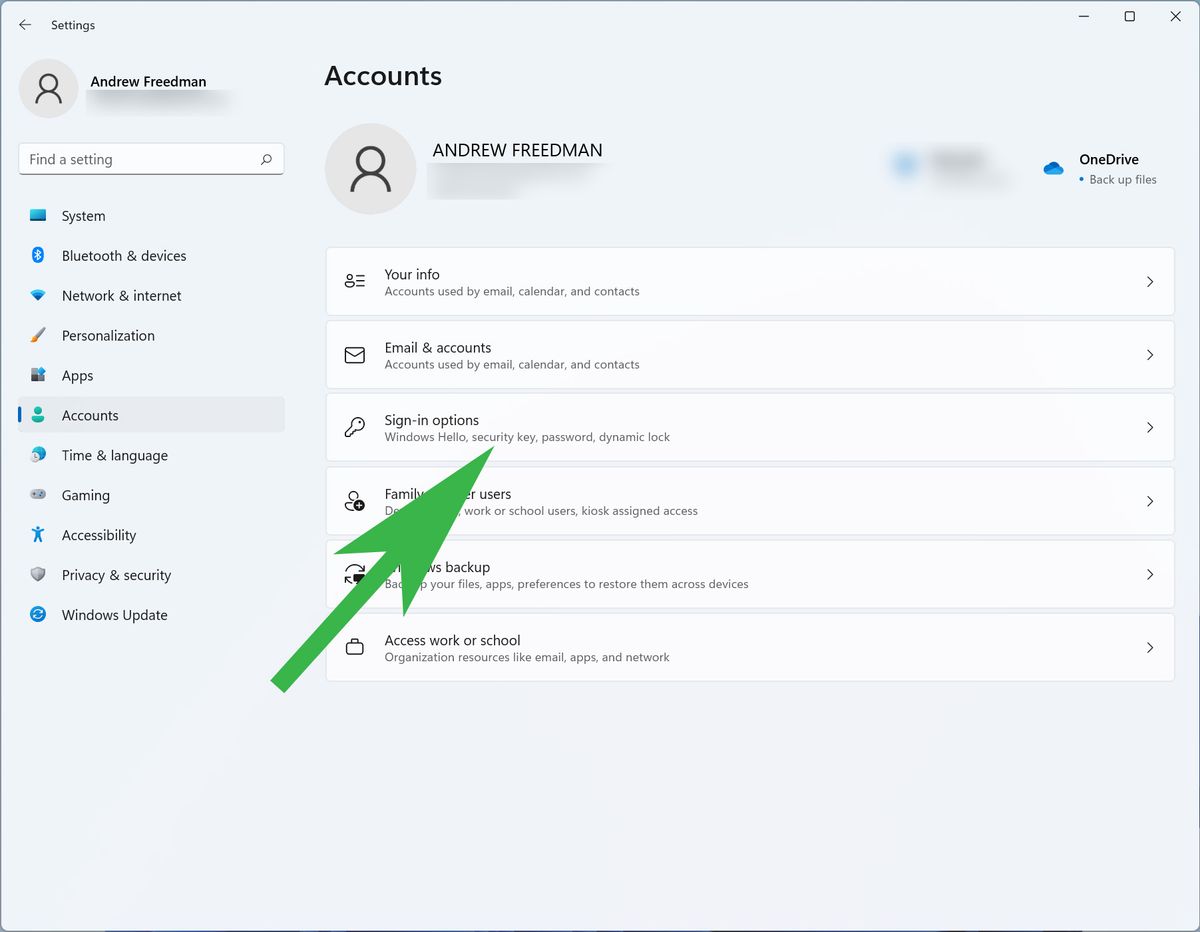Expand the Your info settings row
The image size is (1200, 932).
pos(1149,281)
